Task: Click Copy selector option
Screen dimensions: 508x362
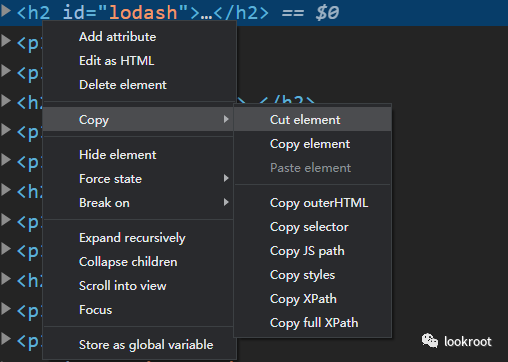Action: (x=313, y=227)
